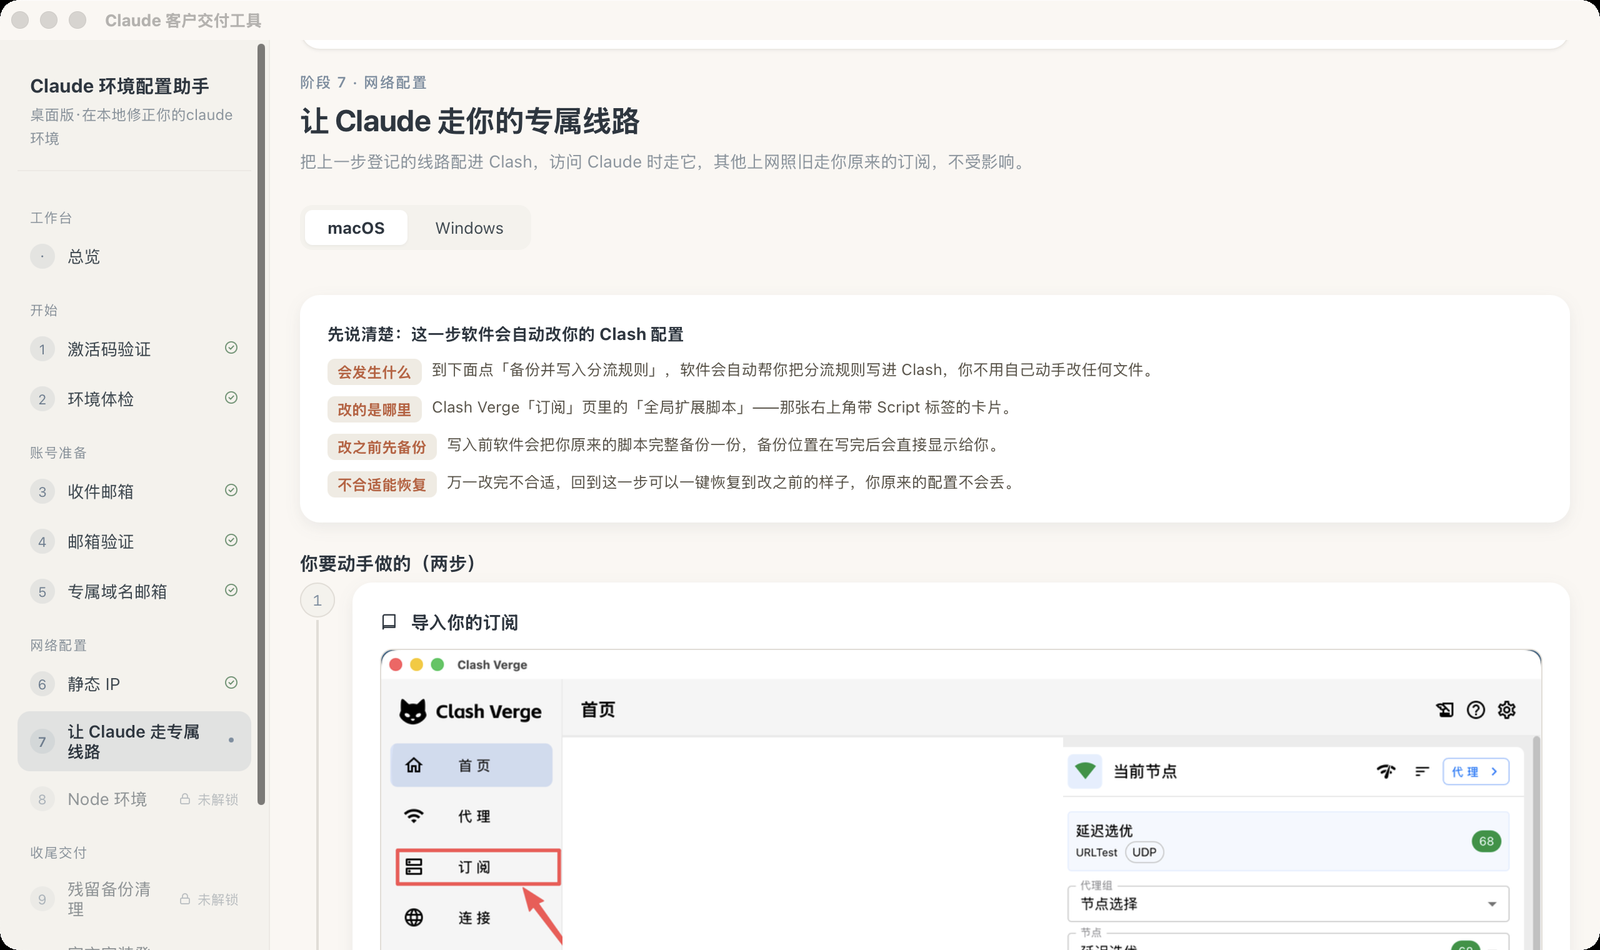Click the home icon beside 首页
1600x950 pixels.
point(414,765)
